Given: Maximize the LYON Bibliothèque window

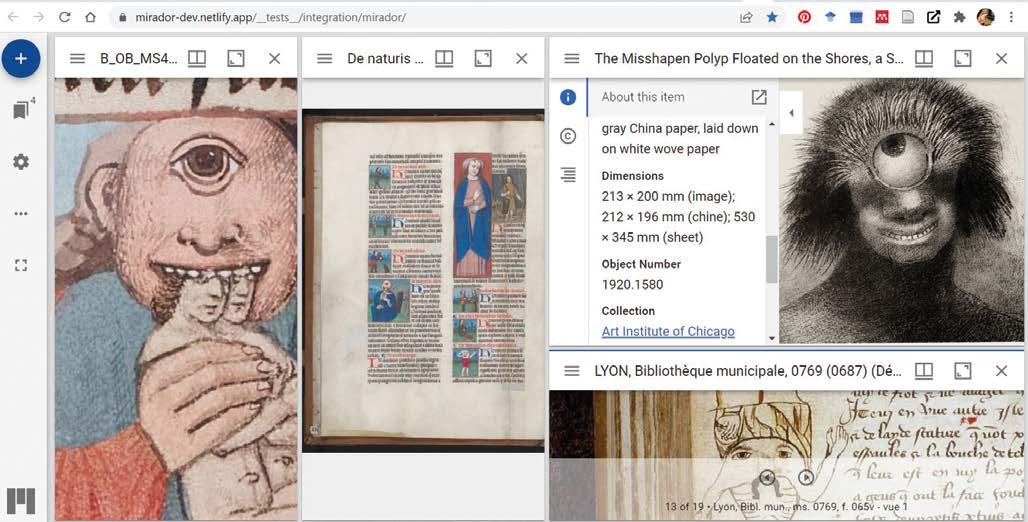Looking at the screenshot, I should [962, 371].
